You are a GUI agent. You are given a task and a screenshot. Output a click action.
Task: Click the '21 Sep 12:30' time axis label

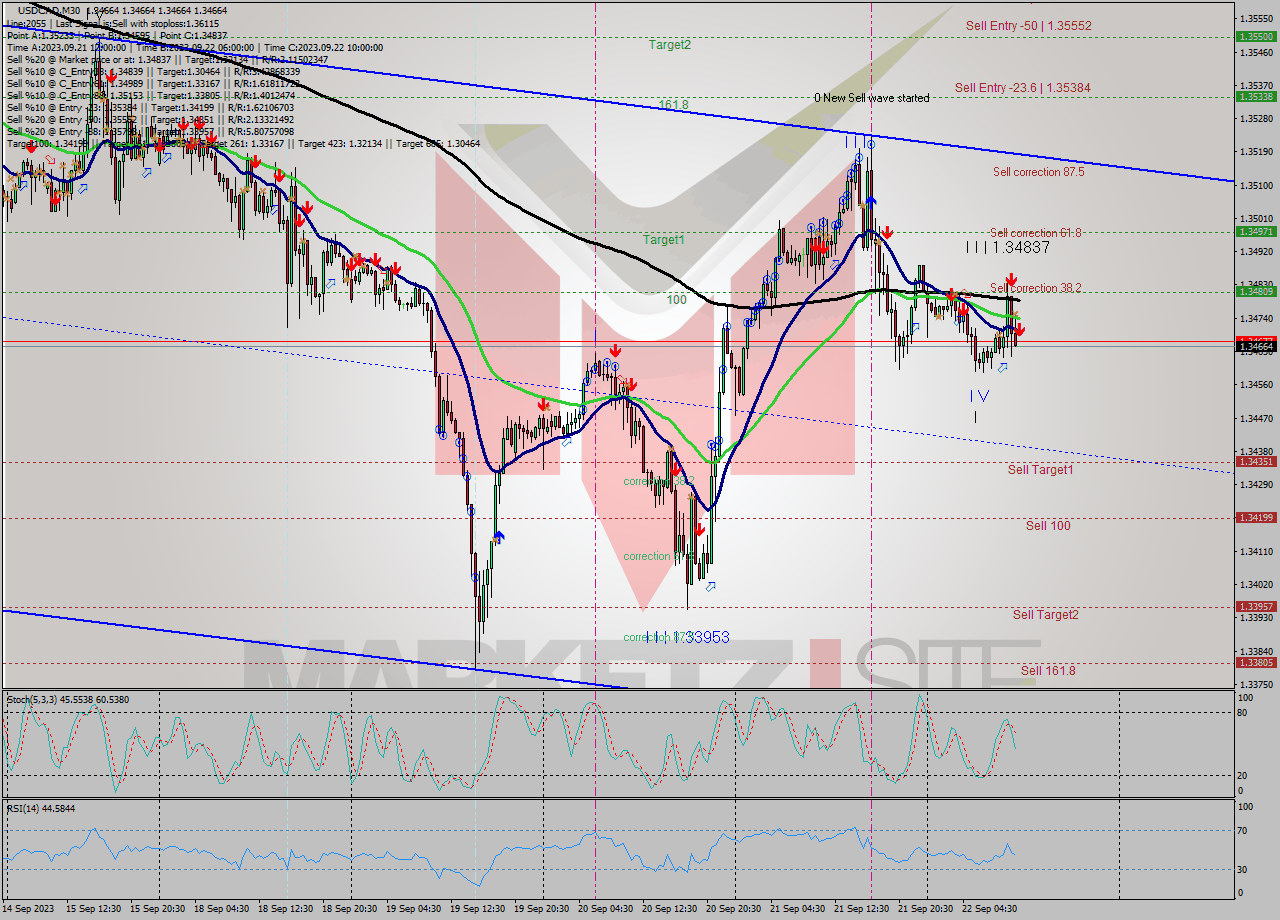[x=862, y=908]
